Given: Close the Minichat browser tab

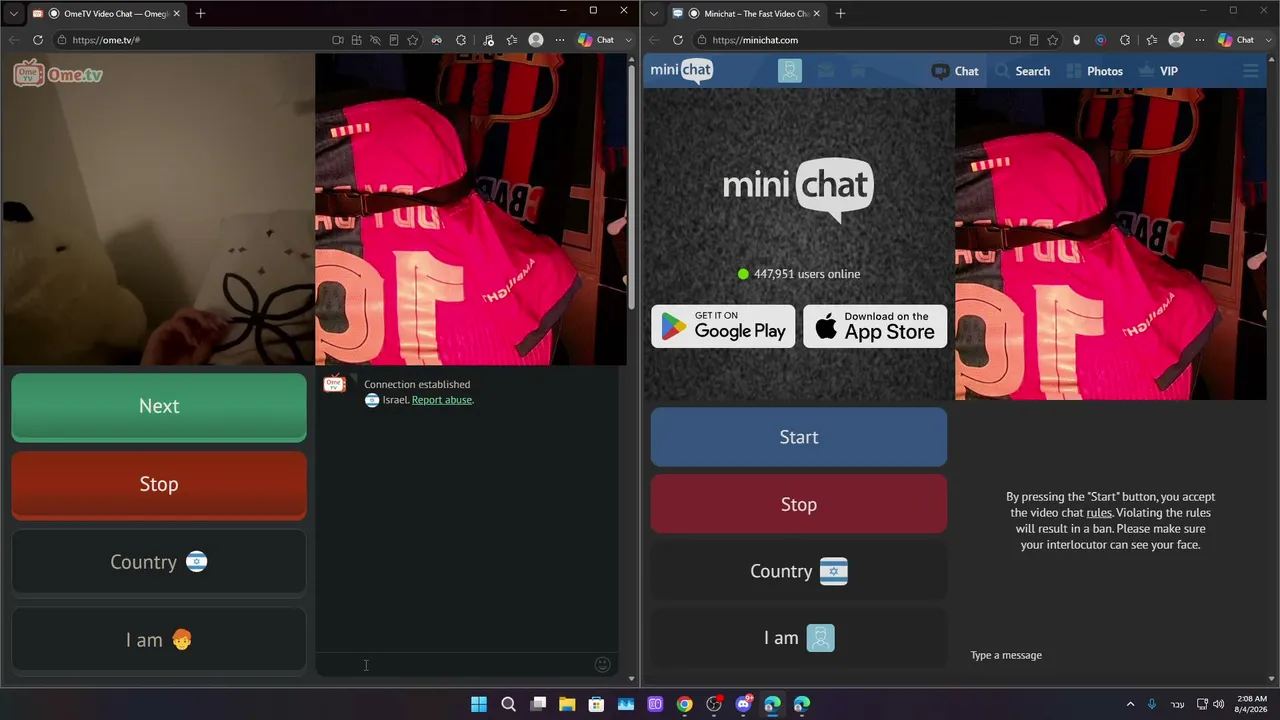Looking at the screenshot, I should 816,13.
